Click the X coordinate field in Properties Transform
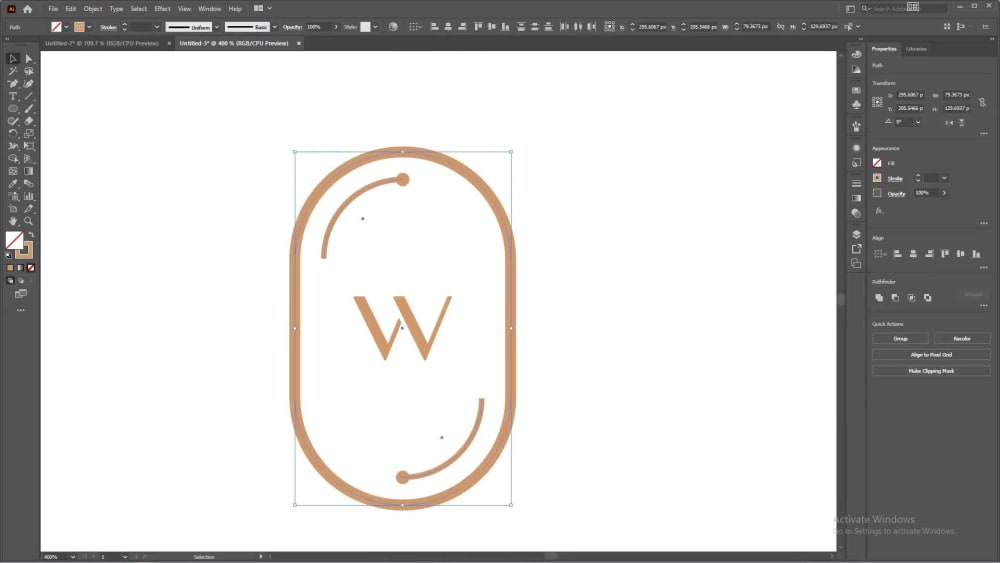Screen dimensions: 1000x563 click(911, 95)
